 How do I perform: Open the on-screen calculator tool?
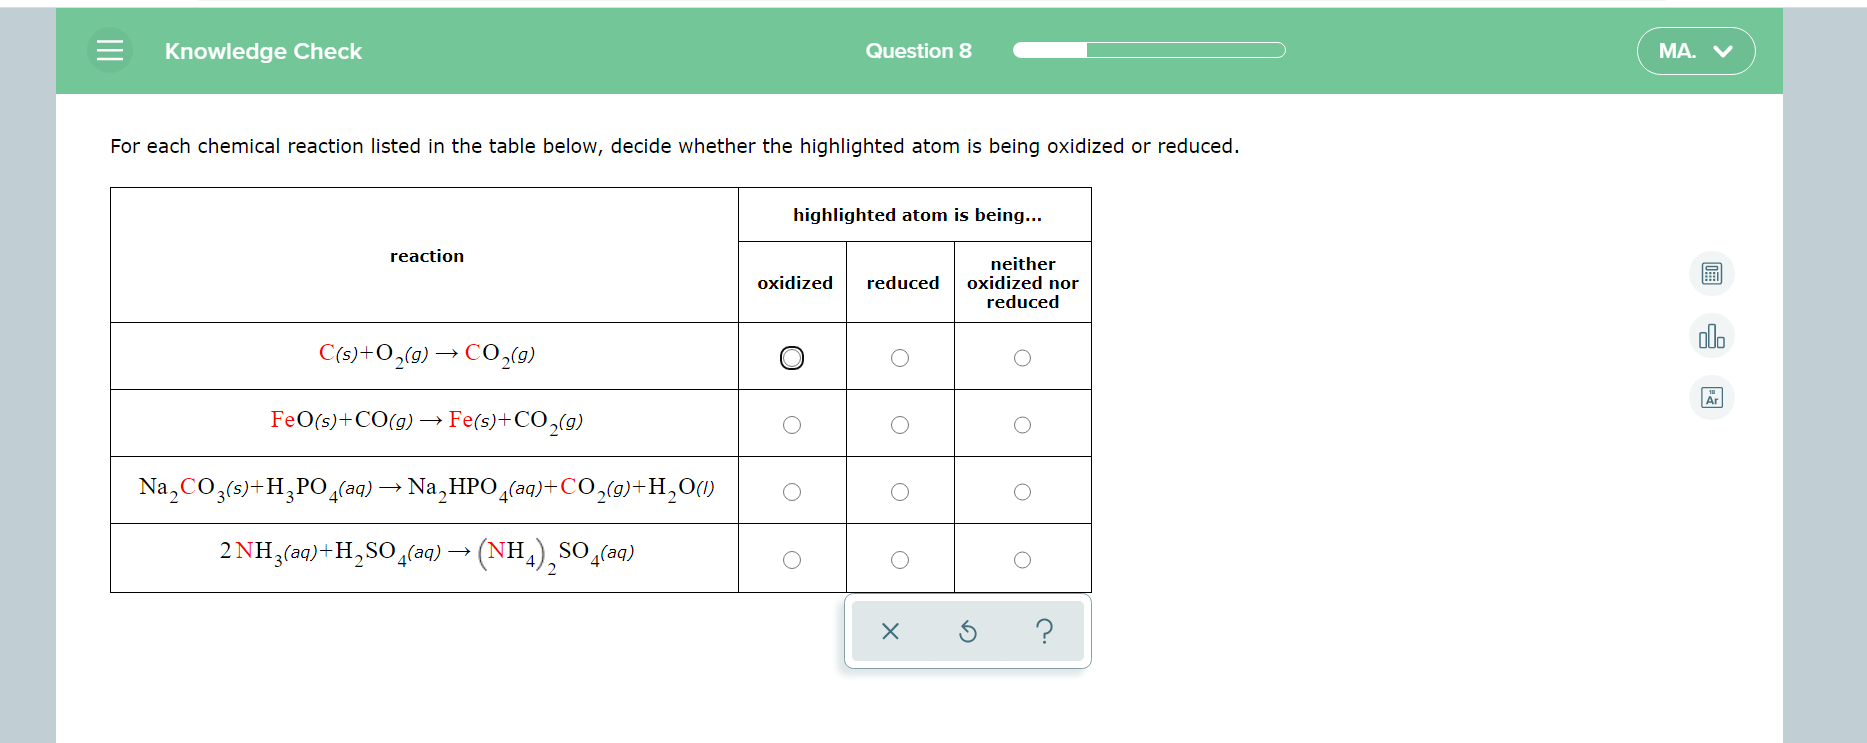pos(1710,273)
